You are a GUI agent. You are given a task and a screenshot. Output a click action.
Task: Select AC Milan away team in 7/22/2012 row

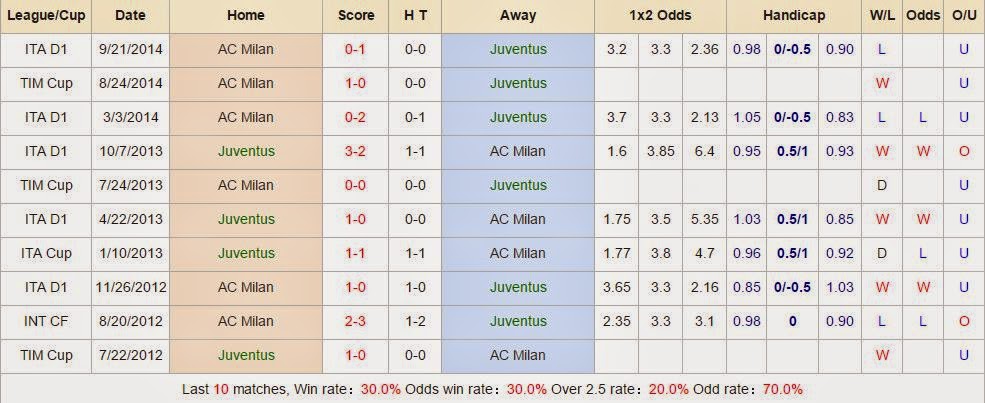[518, 356]
